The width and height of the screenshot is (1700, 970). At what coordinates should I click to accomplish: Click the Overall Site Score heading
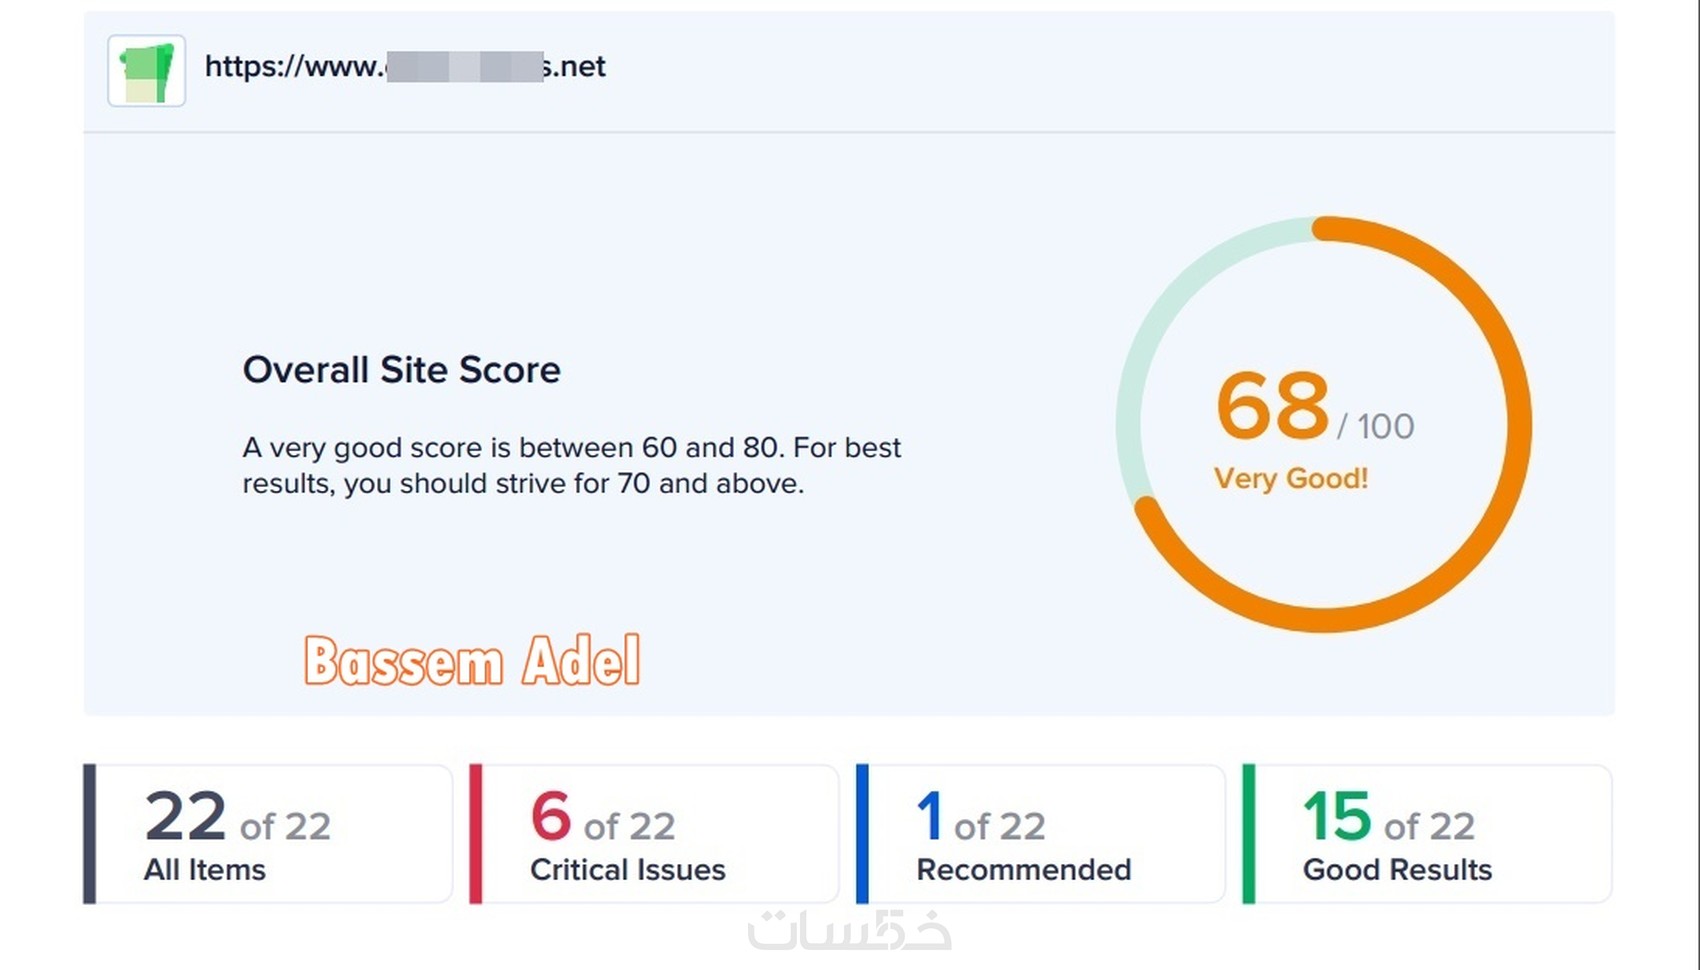(401, 370)
